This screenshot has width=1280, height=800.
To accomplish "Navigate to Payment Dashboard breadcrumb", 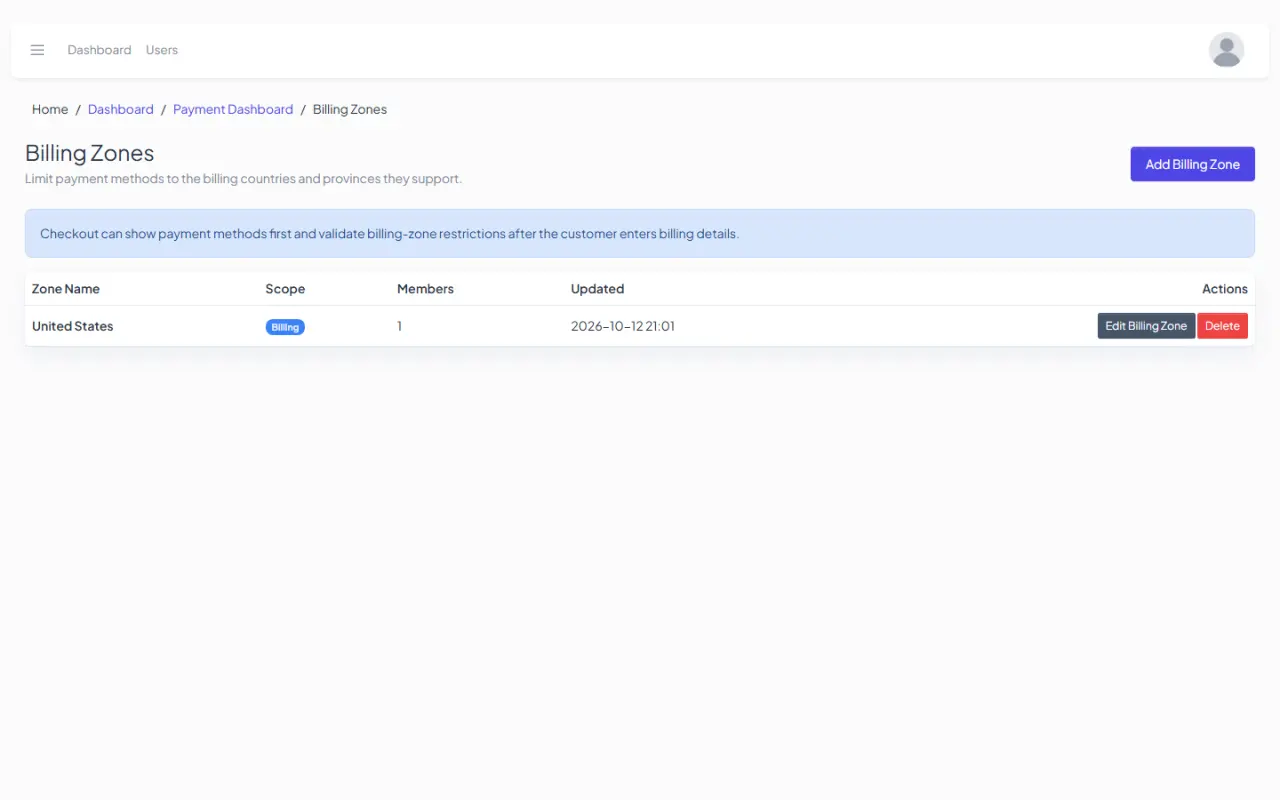I will pos(233,109).
